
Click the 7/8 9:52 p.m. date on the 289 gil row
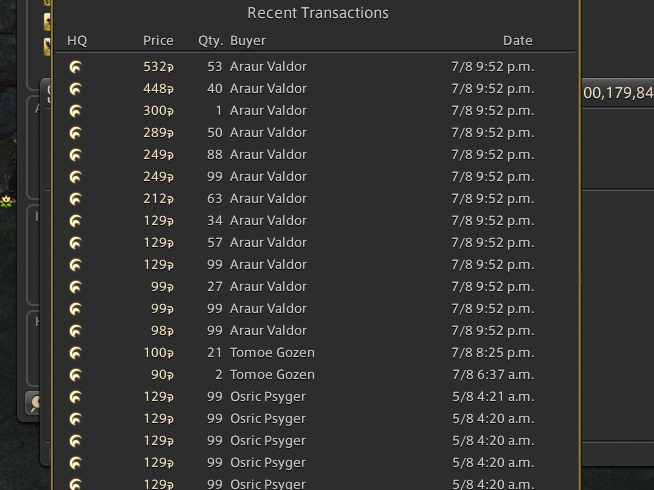pos(493,133)
